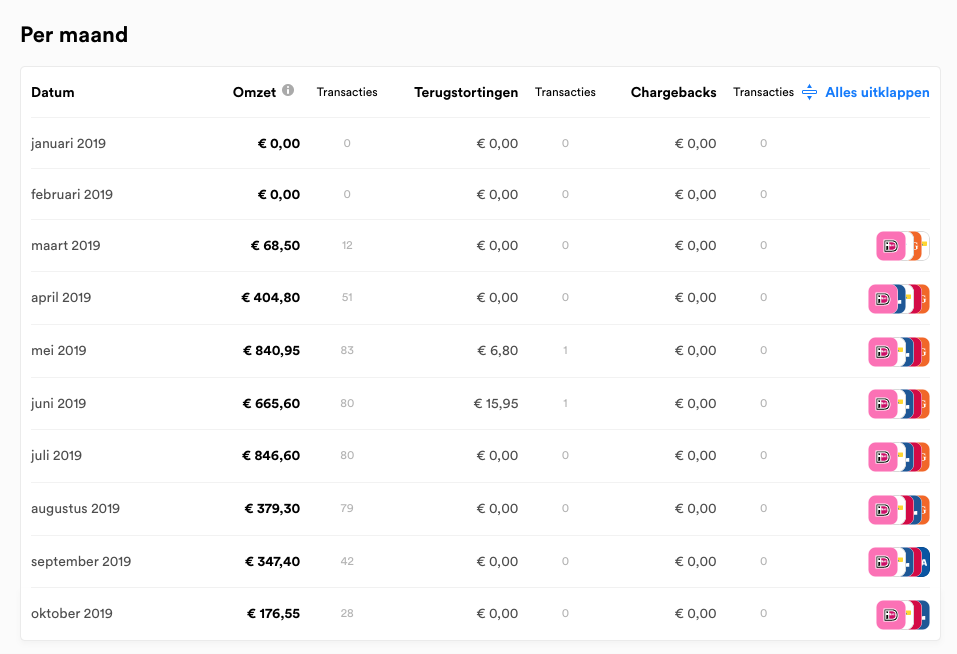The image size is (957, 654).
Task: Click the iDEAL icon for maart 2019
Action: tap(890, 246)
